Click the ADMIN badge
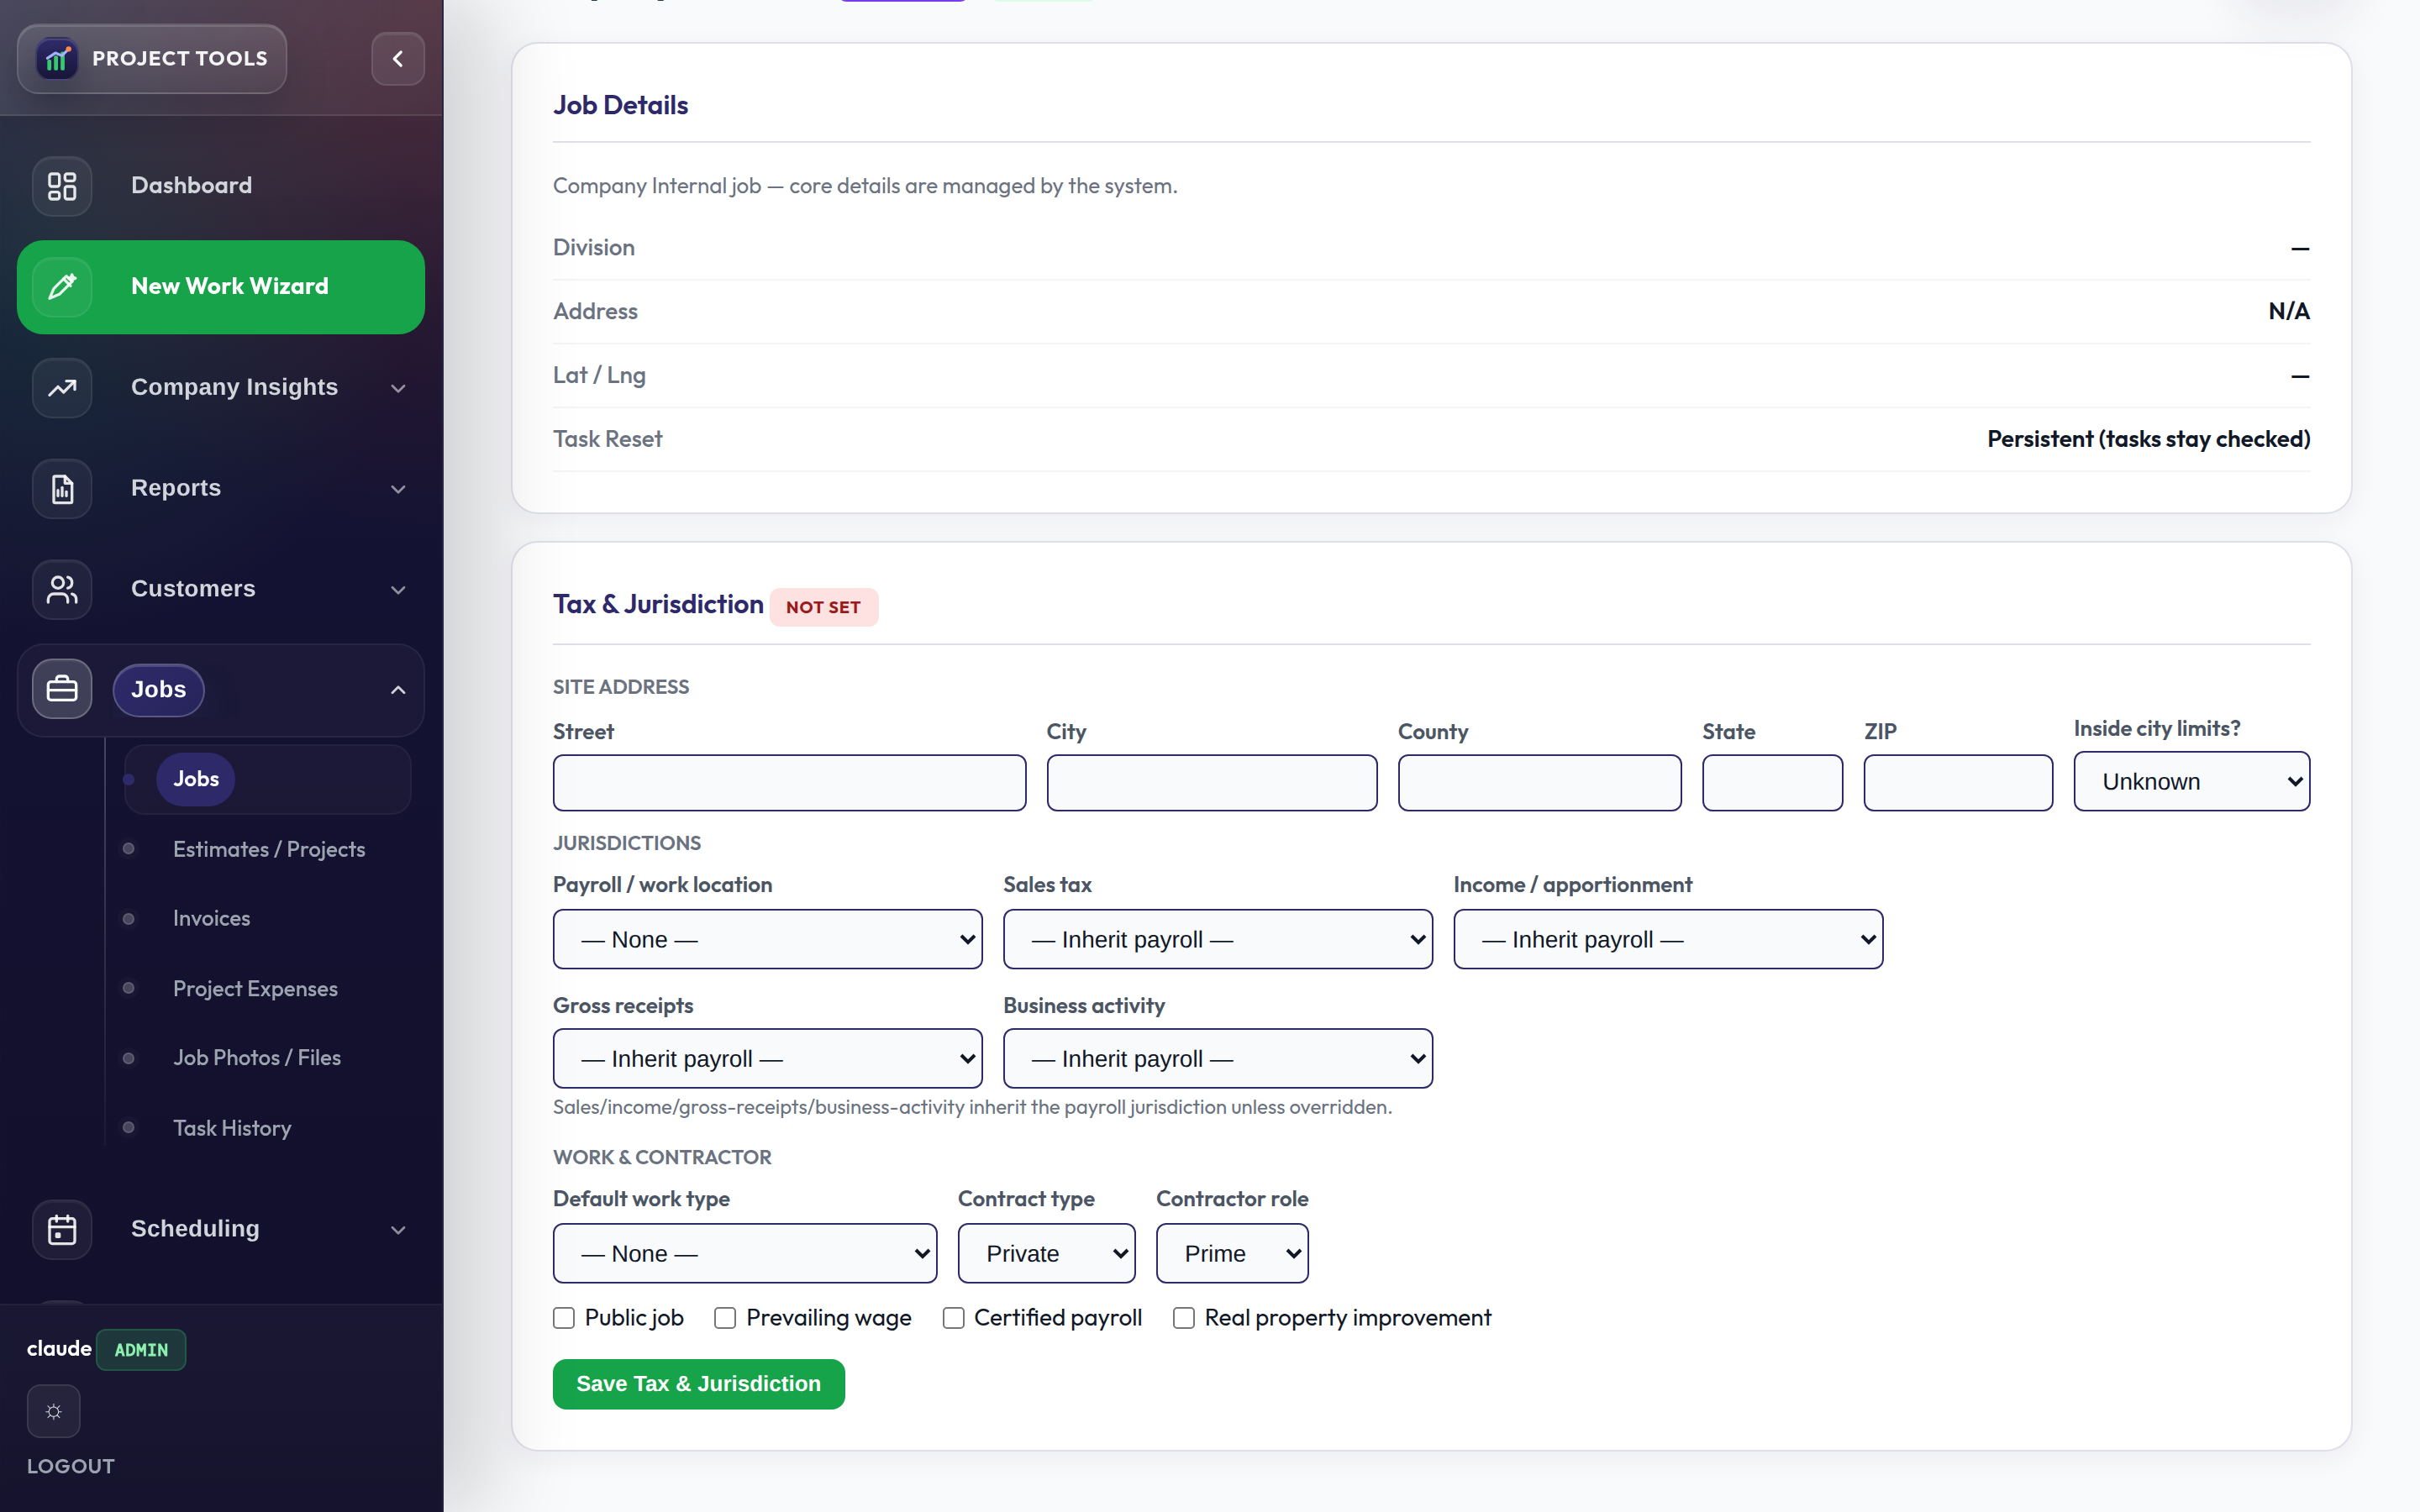Viewport: 2420px width, 1512px height. point(141,1350)
